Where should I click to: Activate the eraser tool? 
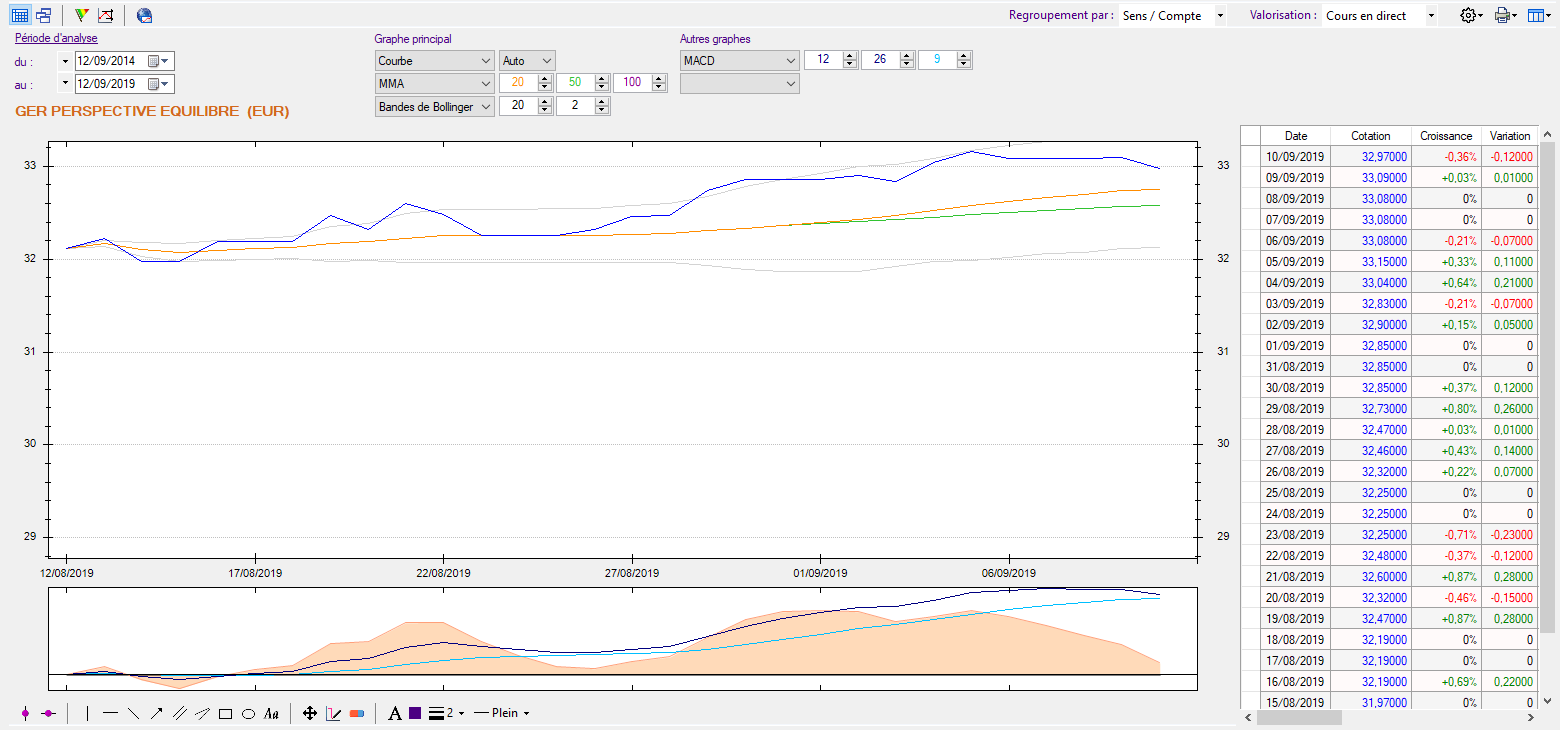[357, 713]
